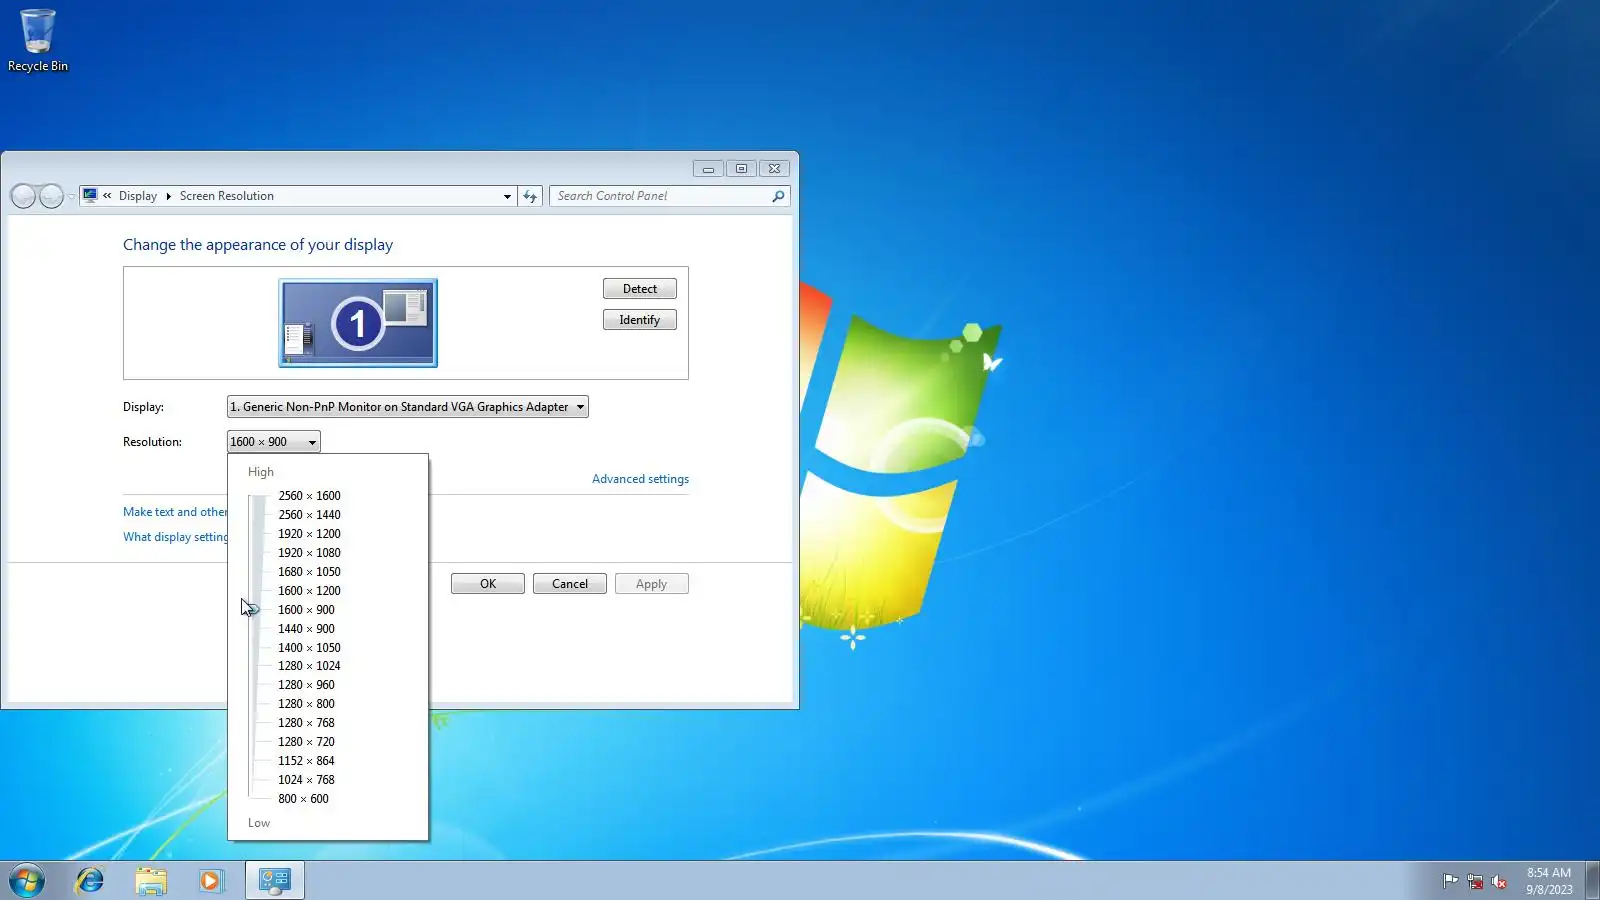1600x900 pixels.
Task: Choose the 1280 × 720 resolution
Action: pos(306,742)
